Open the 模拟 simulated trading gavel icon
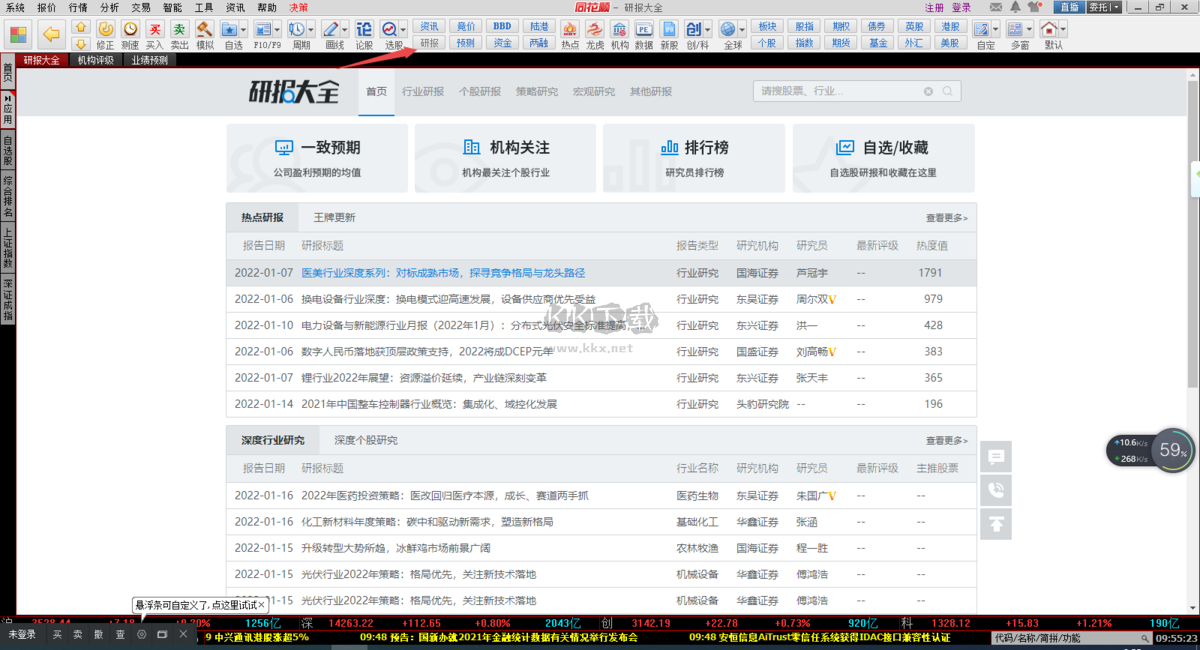 pyautogui.click(x=204, y=34)
